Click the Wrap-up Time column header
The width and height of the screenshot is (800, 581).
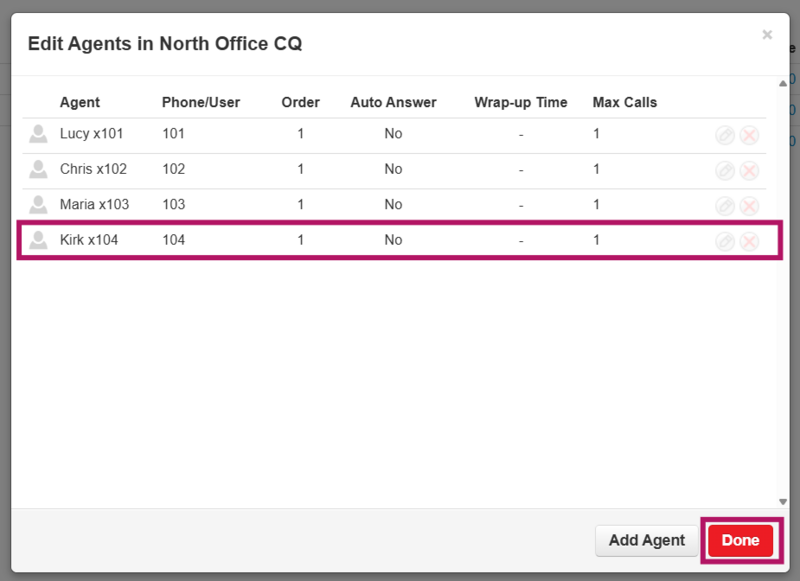pyautogui.click(x=520, y=102)
